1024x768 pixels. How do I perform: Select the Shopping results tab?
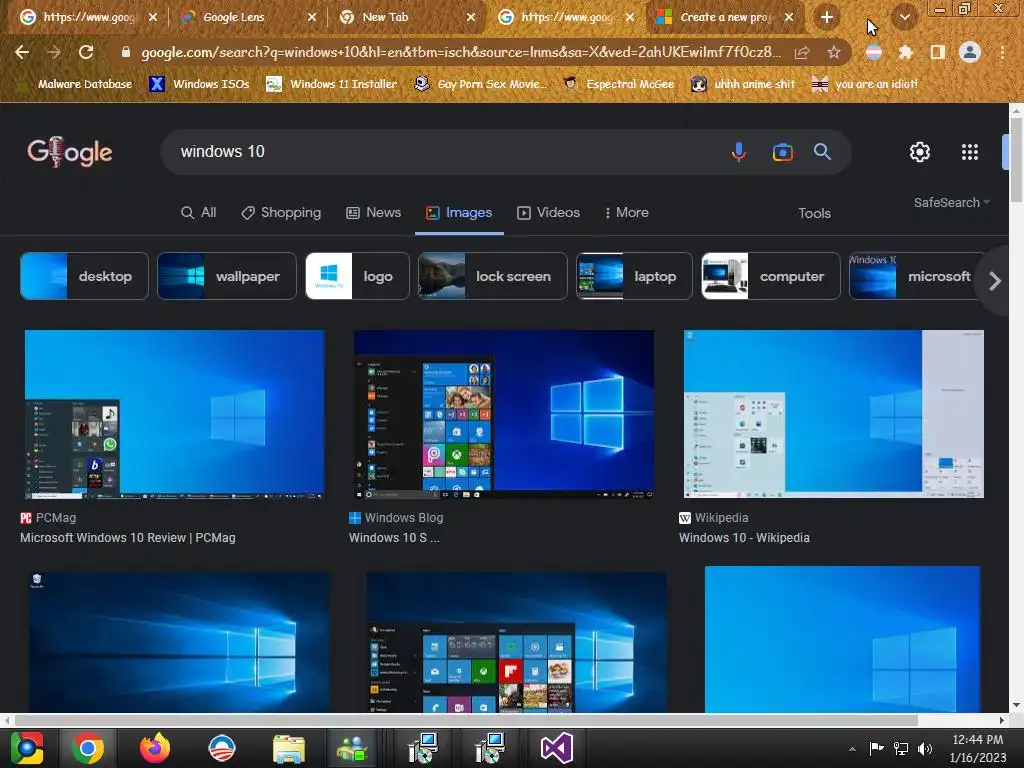point(281,213)
